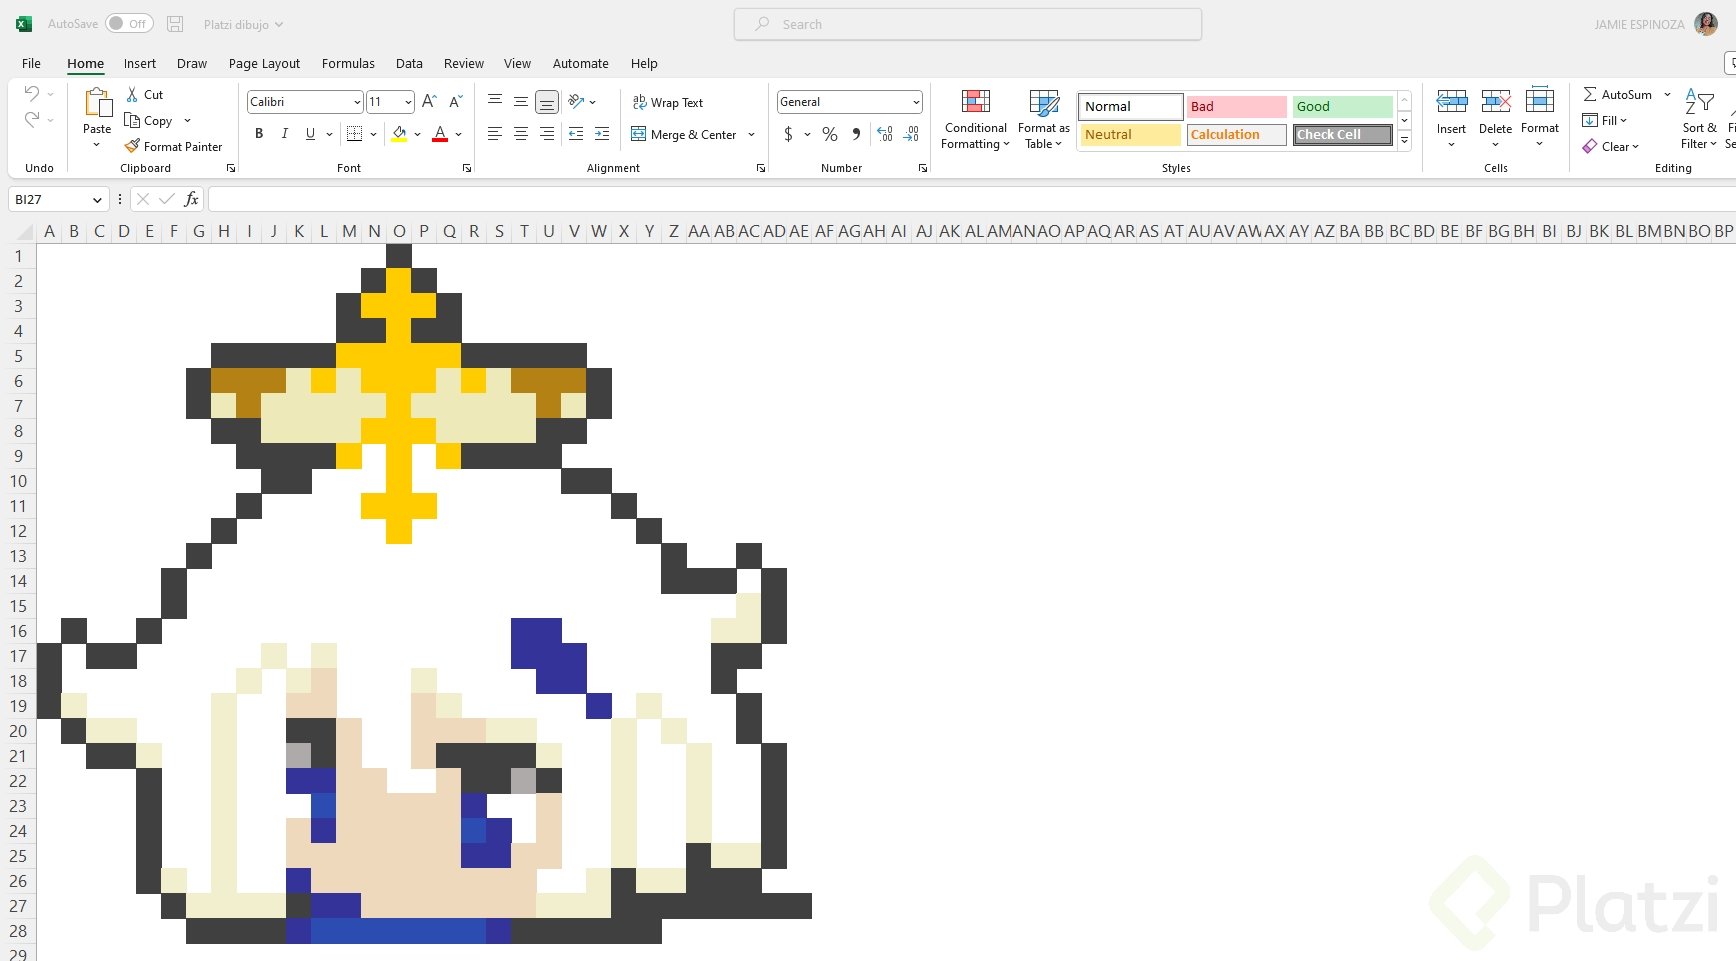This screenshot has width=1736, height=961.
Task: Click the Paste clipboard icon
Action: click(97, 102)
